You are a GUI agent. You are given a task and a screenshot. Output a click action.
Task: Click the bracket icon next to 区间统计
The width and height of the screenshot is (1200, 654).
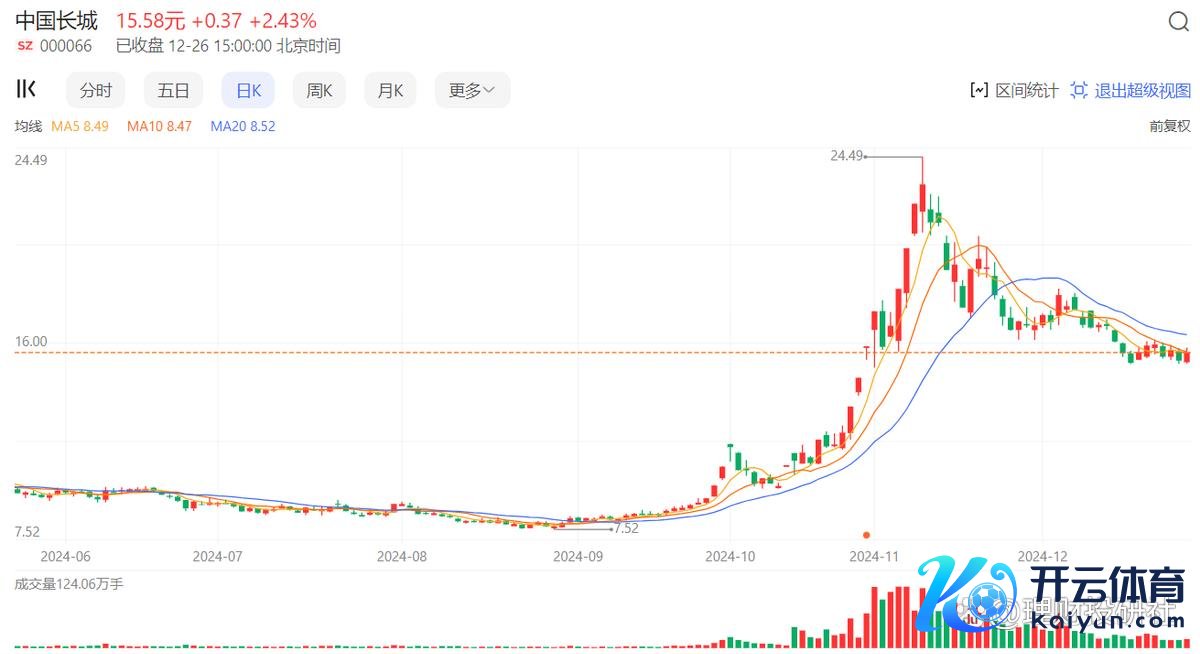coord(979,90)
